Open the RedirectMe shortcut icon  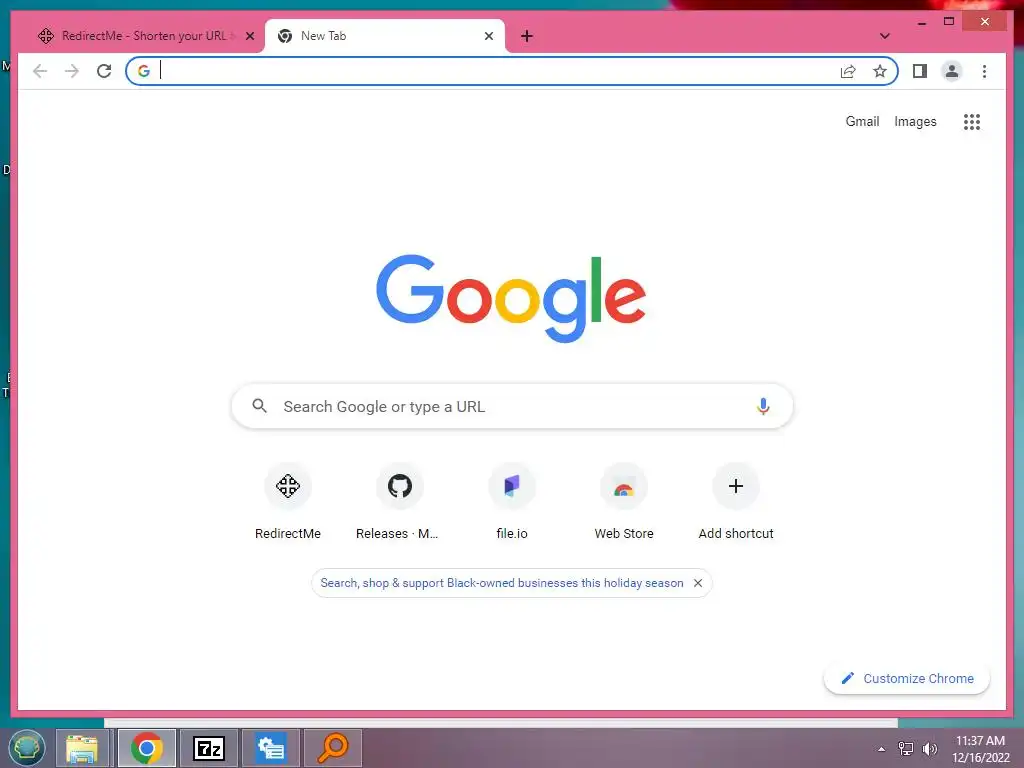(288, 486)
